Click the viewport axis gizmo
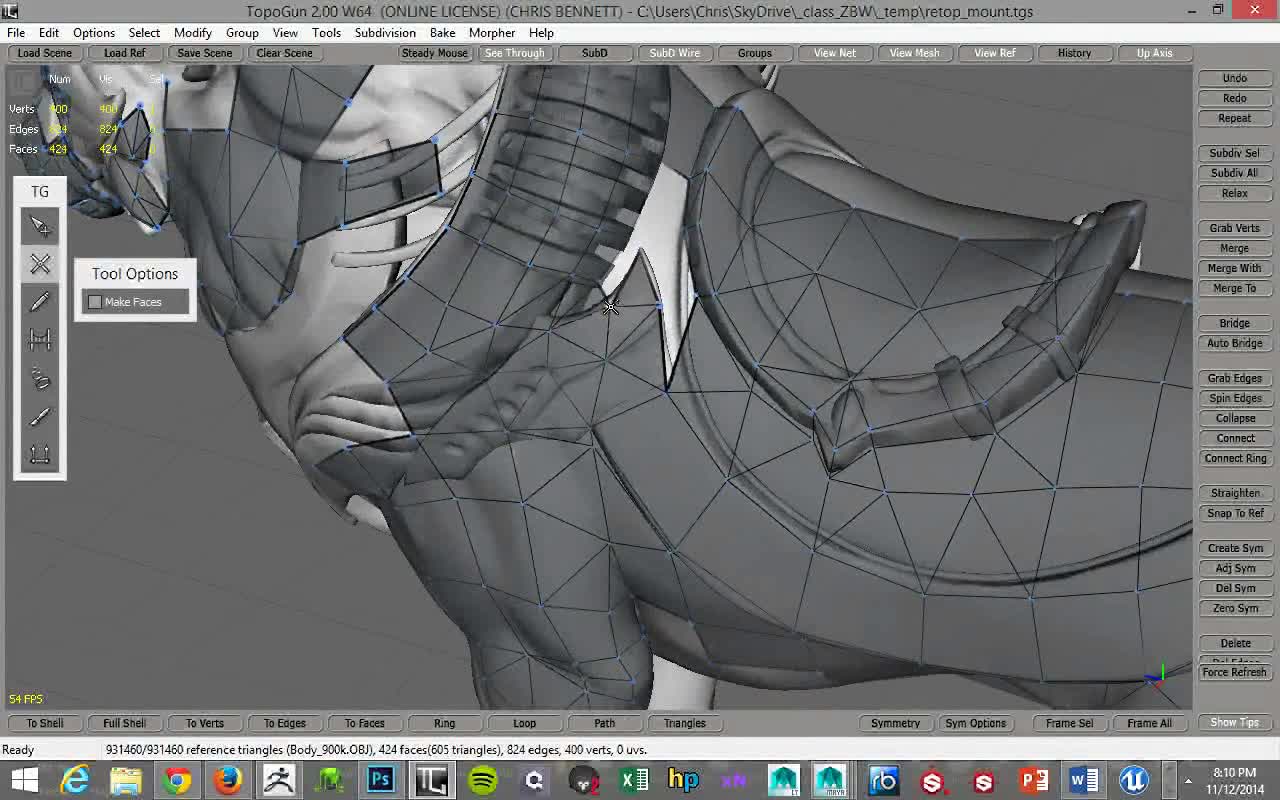Viewport: 1280px width, 800px height. click(x=1156, y=678)
